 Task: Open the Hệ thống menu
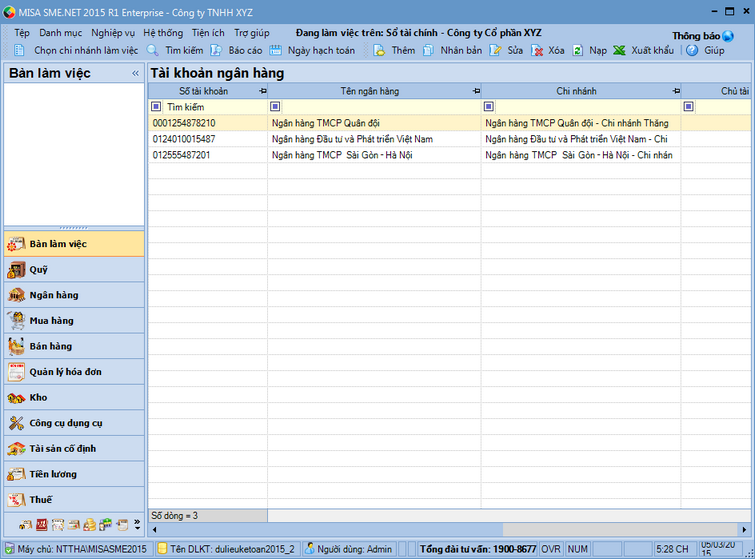(163, 33)
